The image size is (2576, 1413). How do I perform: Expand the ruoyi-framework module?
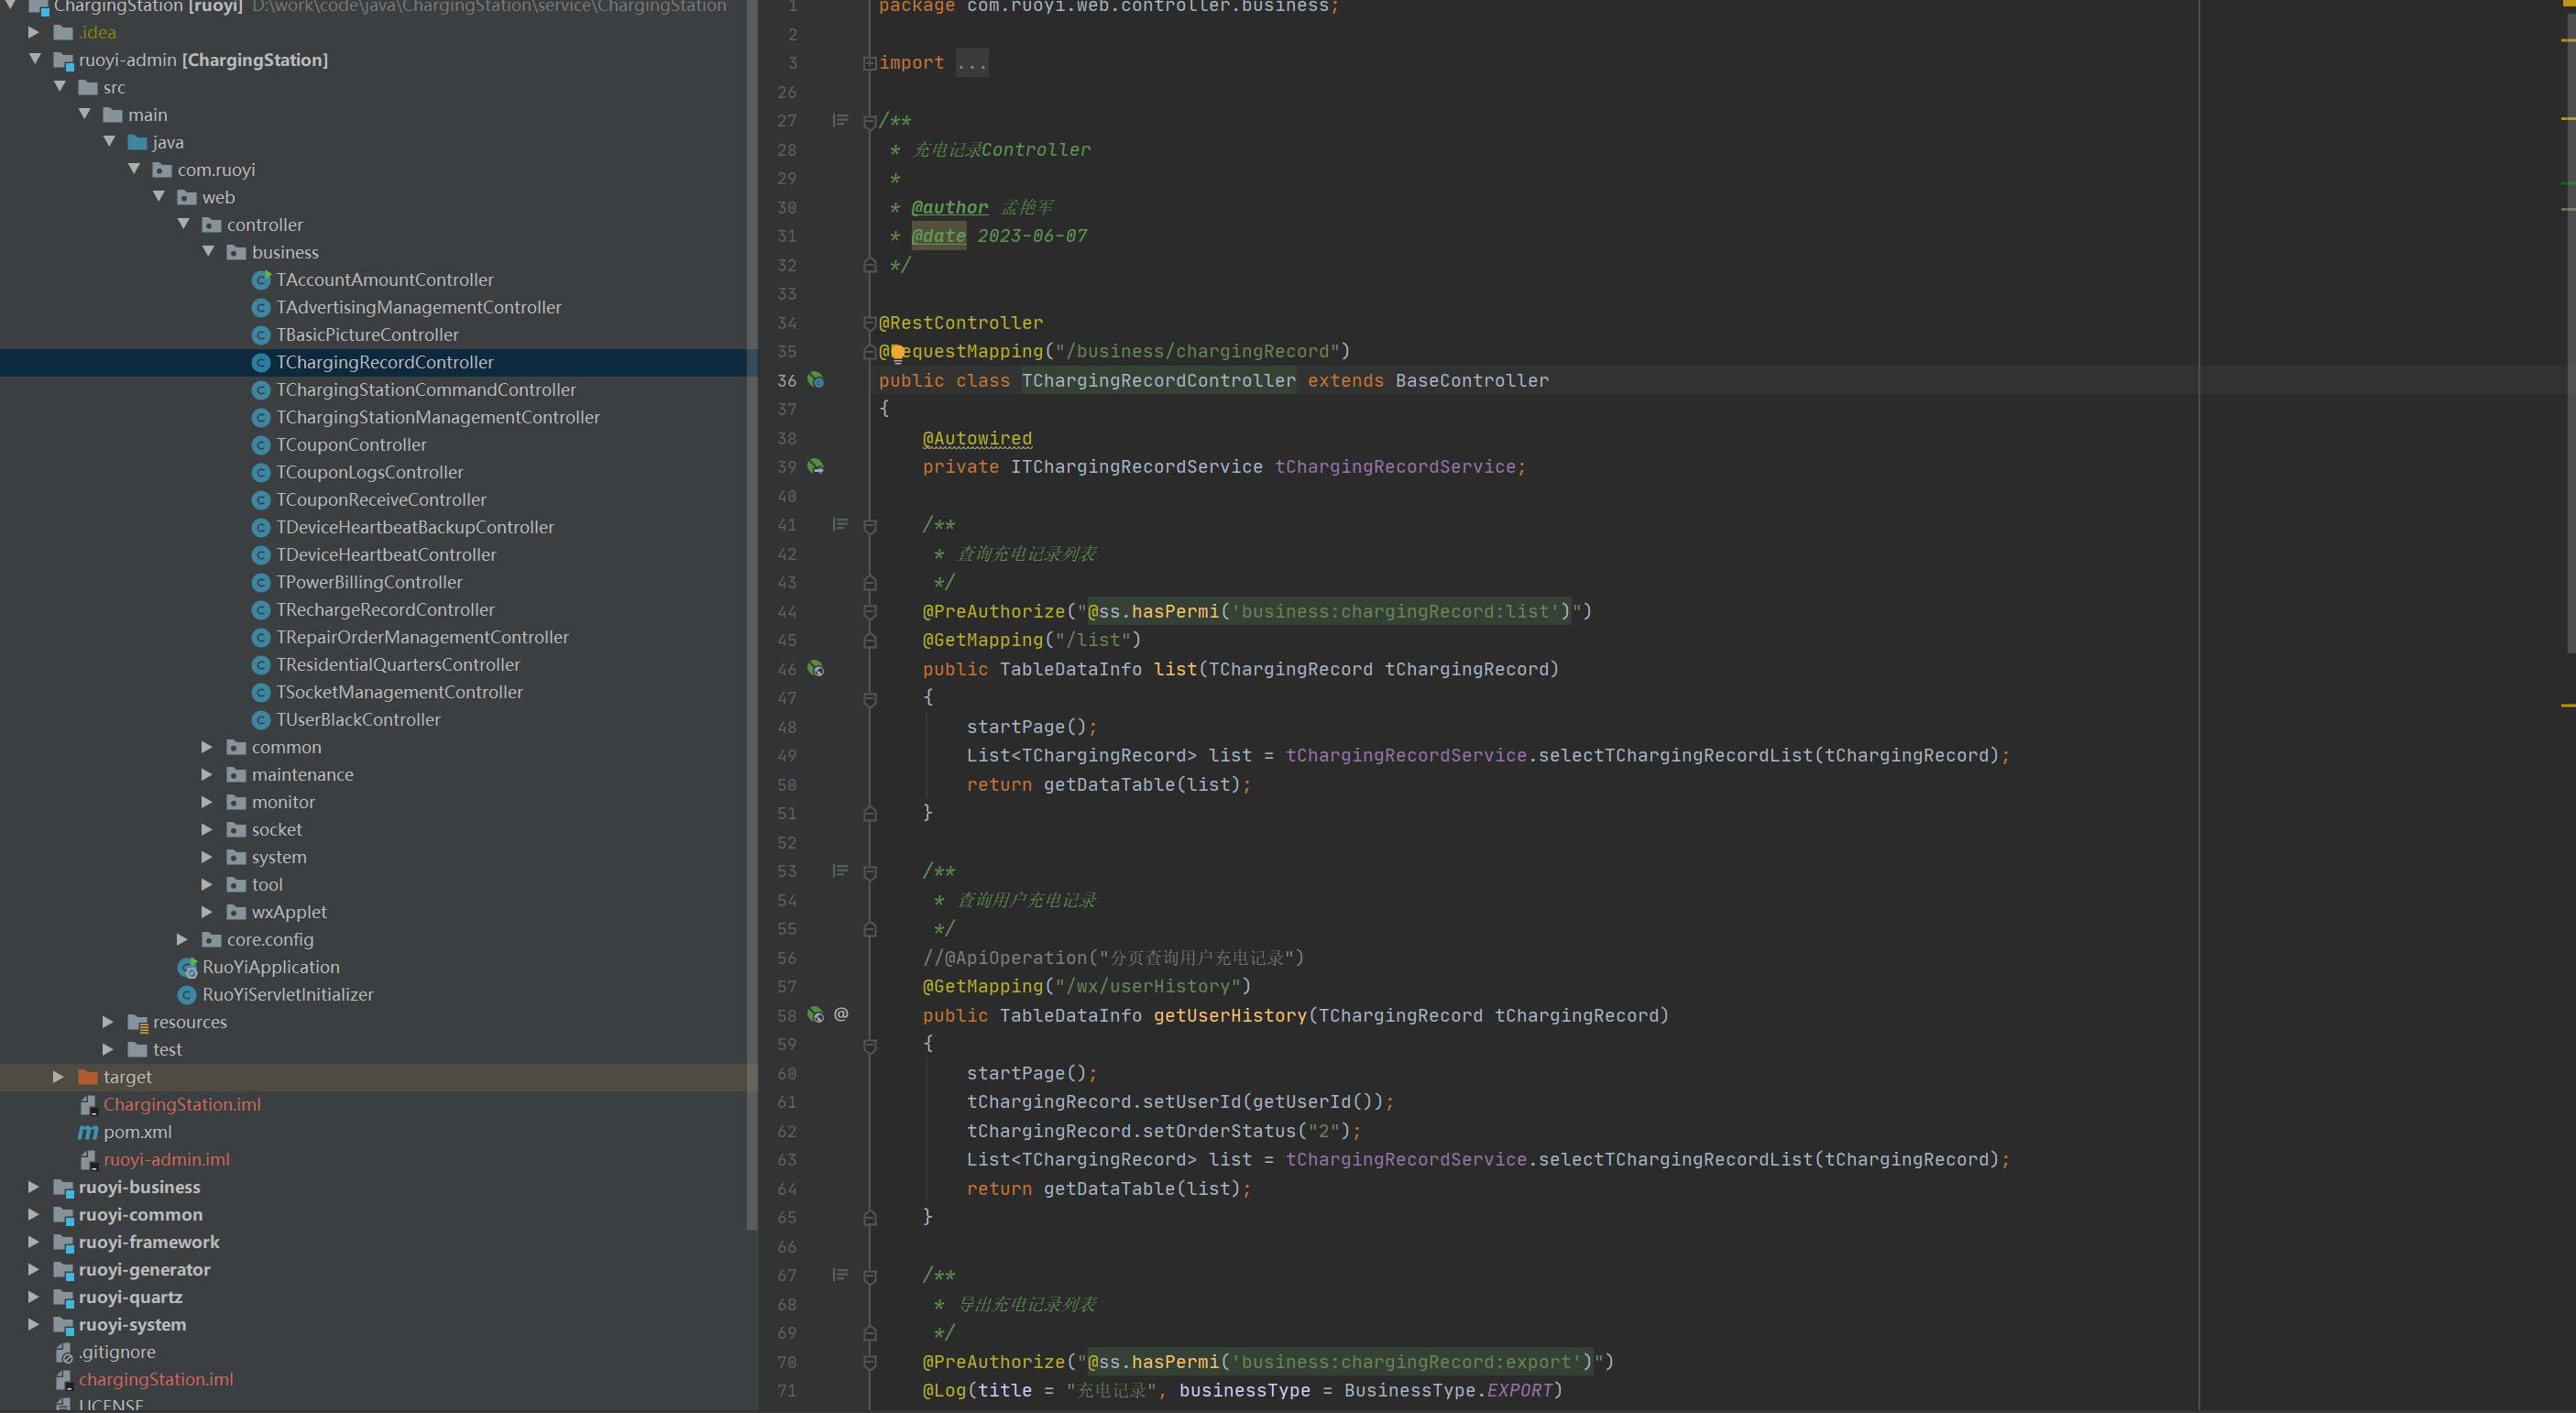click(33, 1242)
